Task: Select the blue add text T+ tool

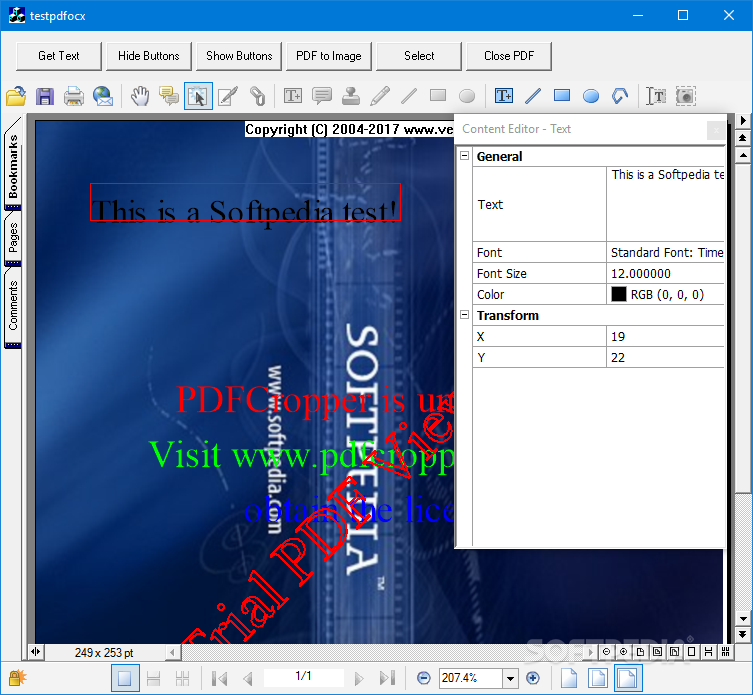Action: pos(504,96)
